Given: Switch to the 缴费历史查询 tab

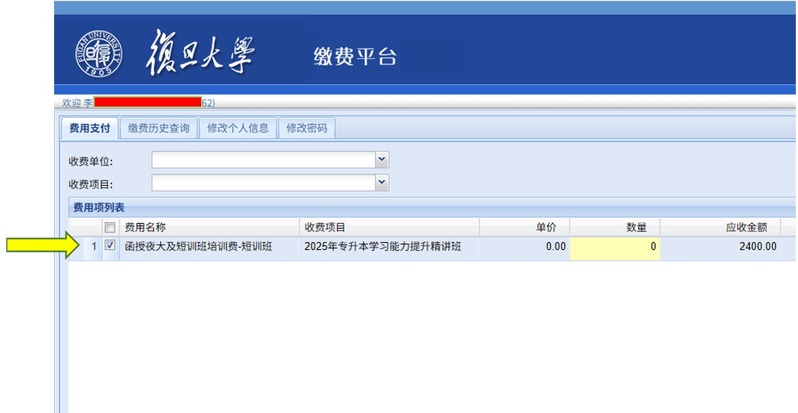Looking at the screenshot, I should coord(158,128).
